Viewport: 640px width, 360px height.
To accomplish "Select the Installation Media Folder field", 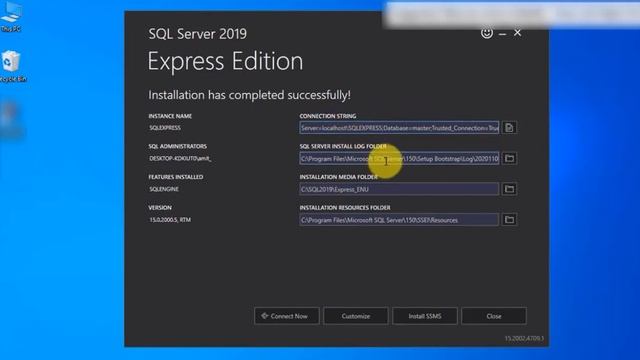I will click(399, 189).
